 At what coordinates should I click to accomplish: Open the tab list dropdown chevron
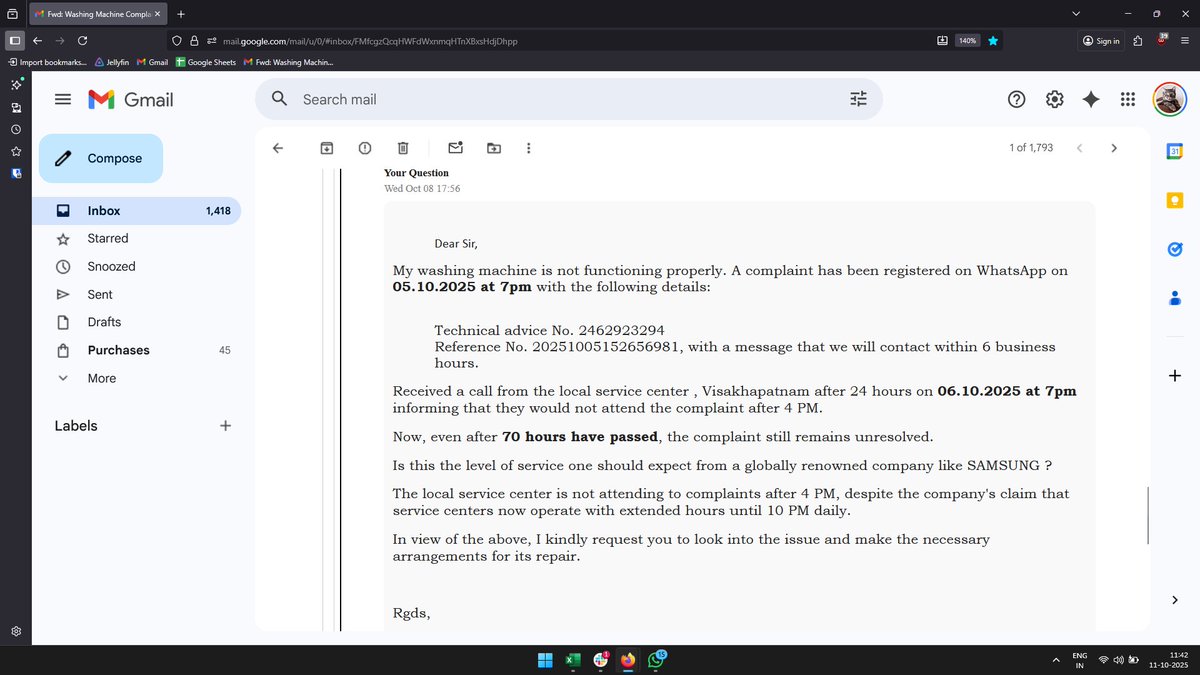1076,14
